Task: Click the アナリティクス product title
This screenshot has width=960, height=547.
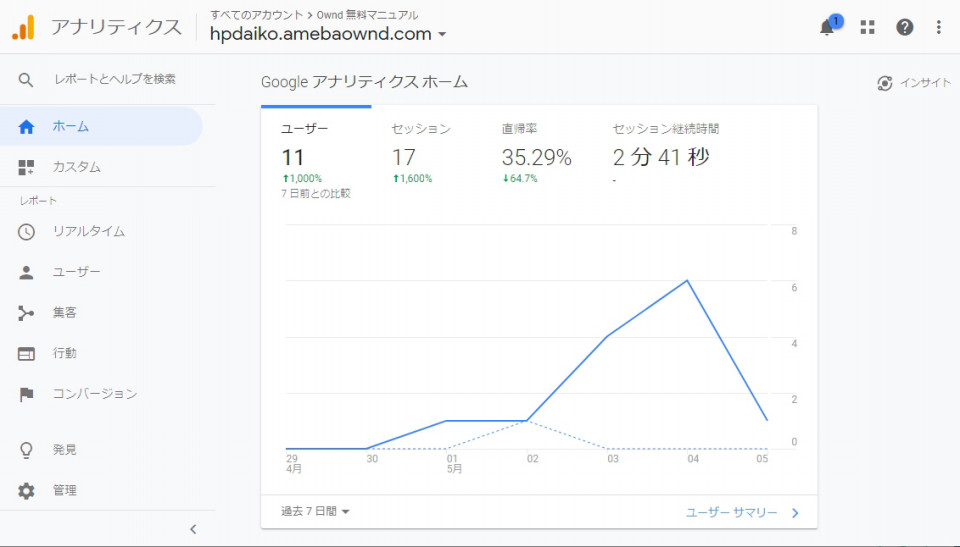Action: coord(116,27)
